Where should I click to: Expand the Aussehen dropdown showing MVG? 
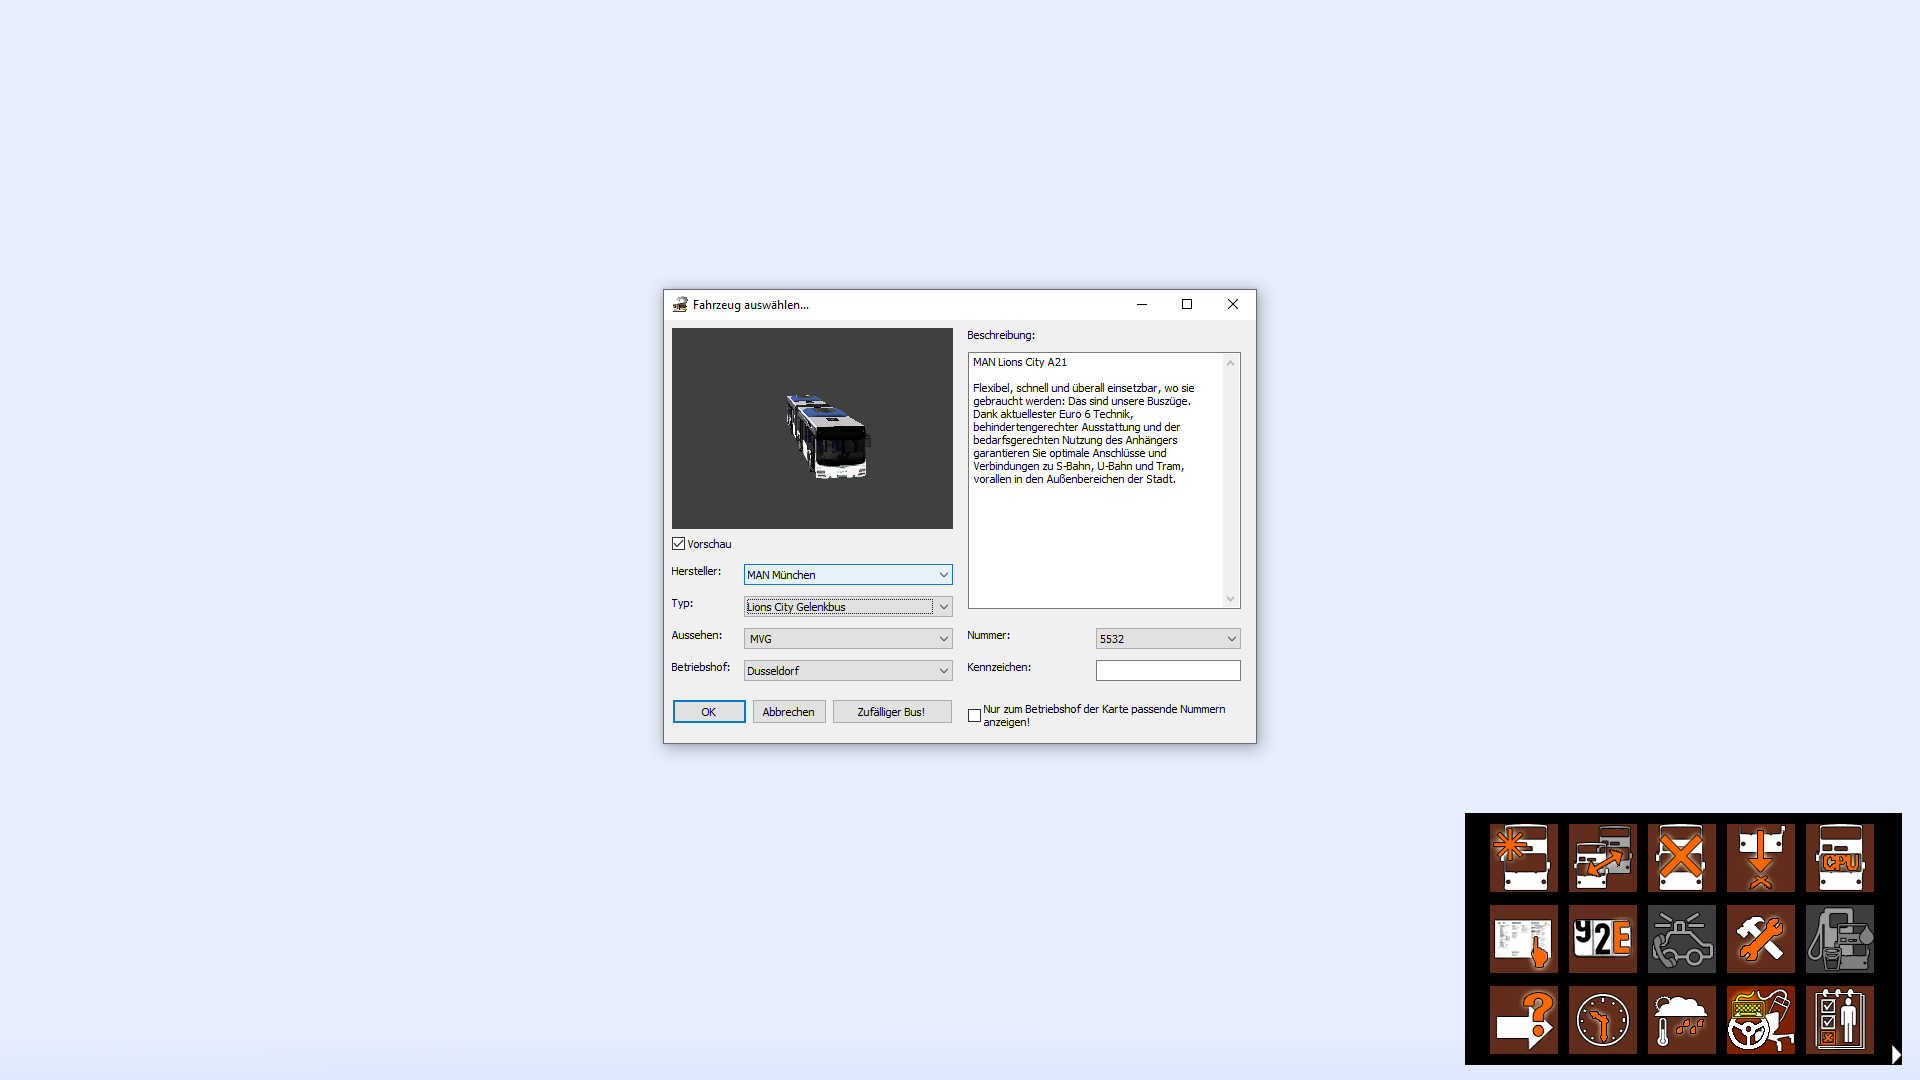click(x=848, y=639)
